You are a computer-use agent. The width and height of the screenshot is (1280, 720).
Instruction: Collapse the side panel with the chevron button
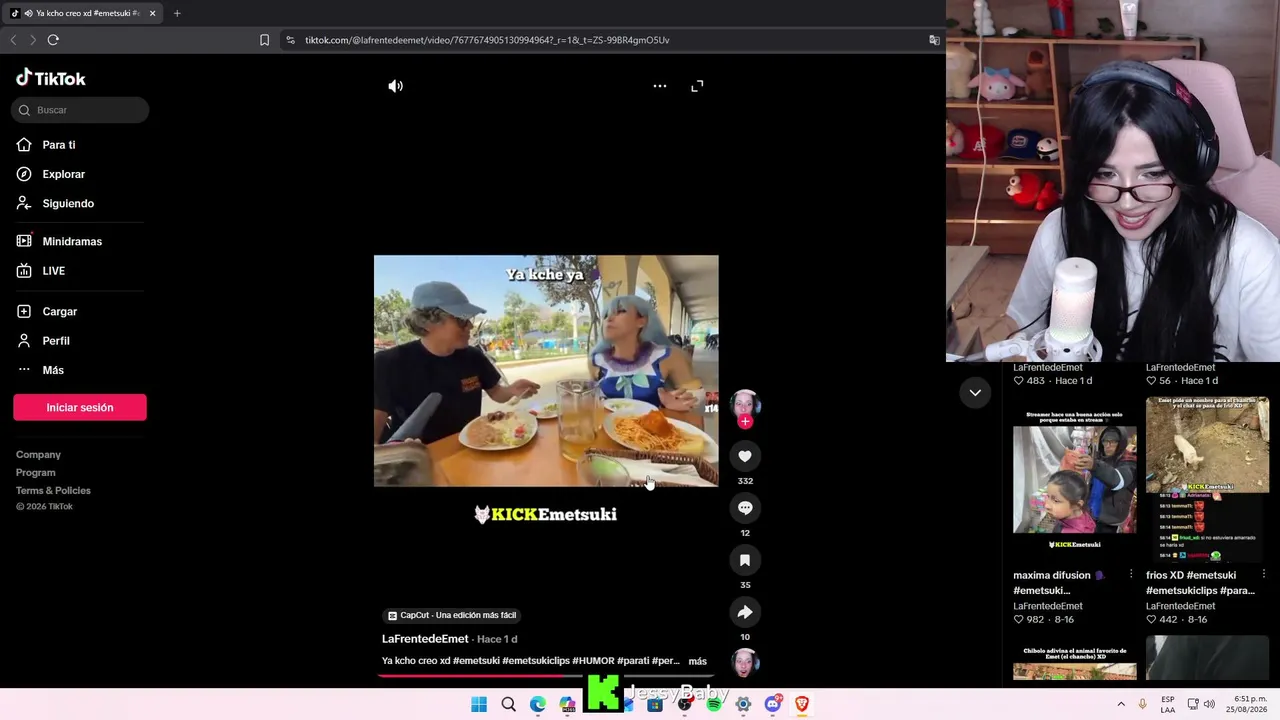click(975, 393)
